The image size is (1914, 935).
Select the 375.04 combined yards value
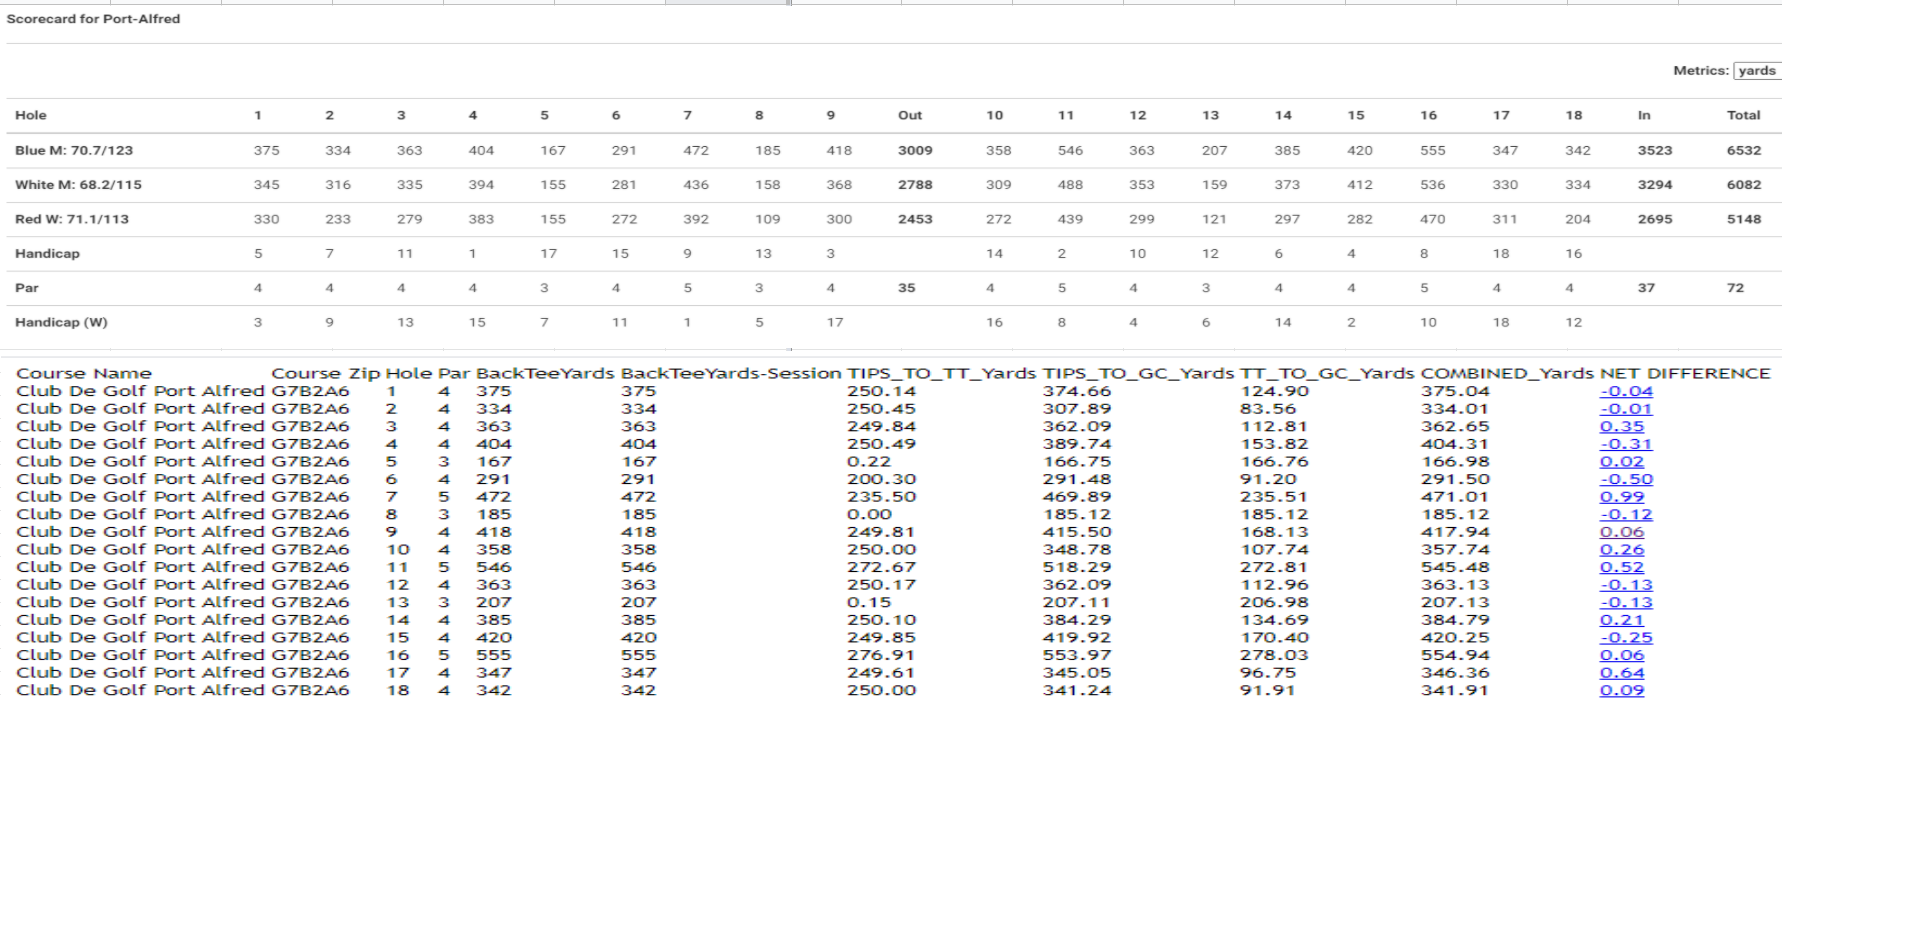[1455, 391]
